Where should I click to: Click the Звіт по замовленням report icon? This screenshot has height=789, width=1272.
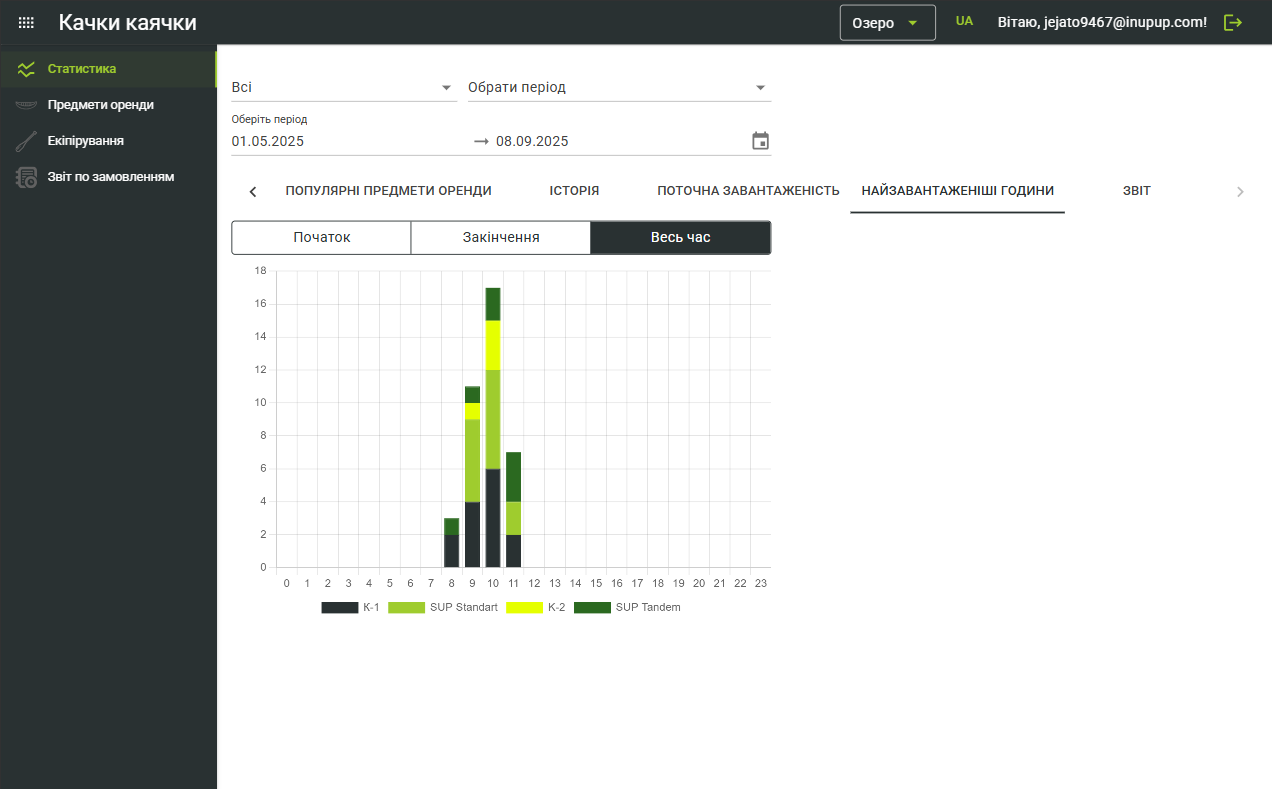coord(26,177)
